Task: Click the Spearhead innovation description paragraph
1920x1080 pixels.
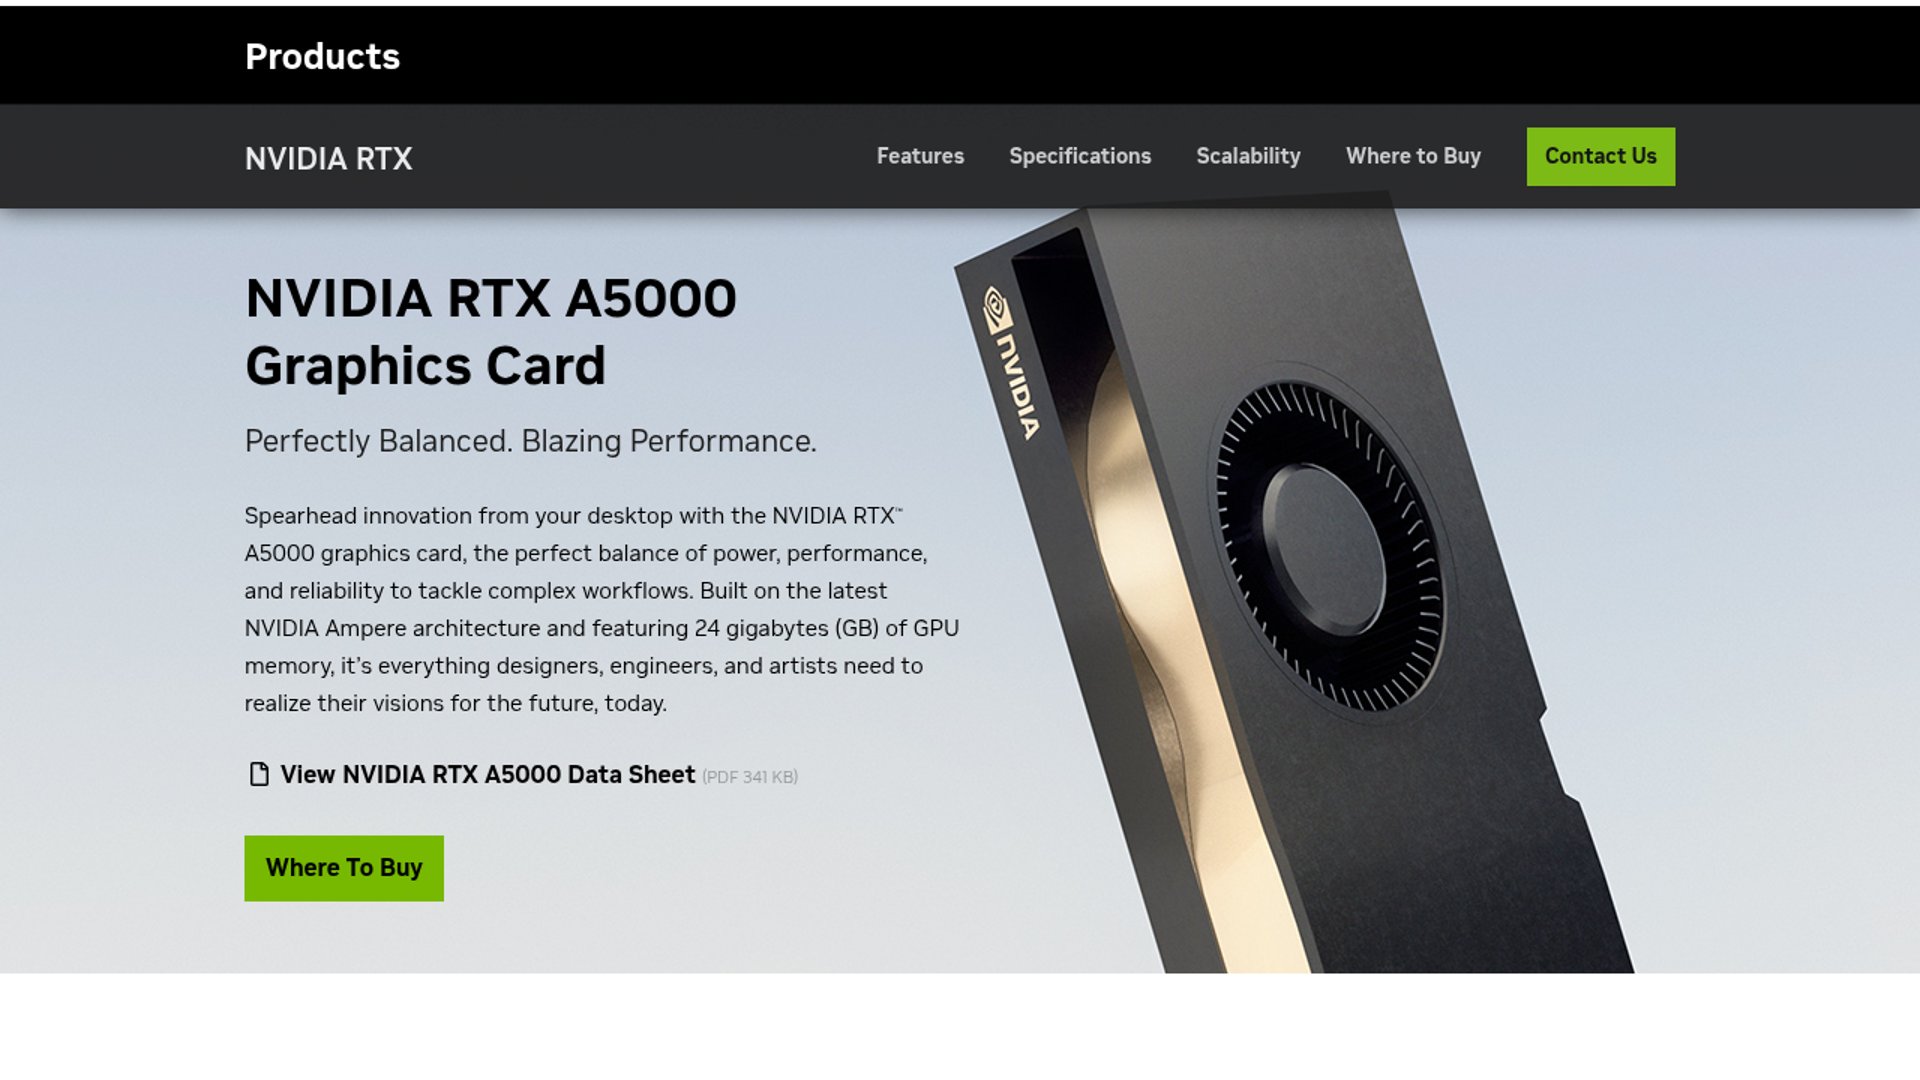Action: [601, 609]
